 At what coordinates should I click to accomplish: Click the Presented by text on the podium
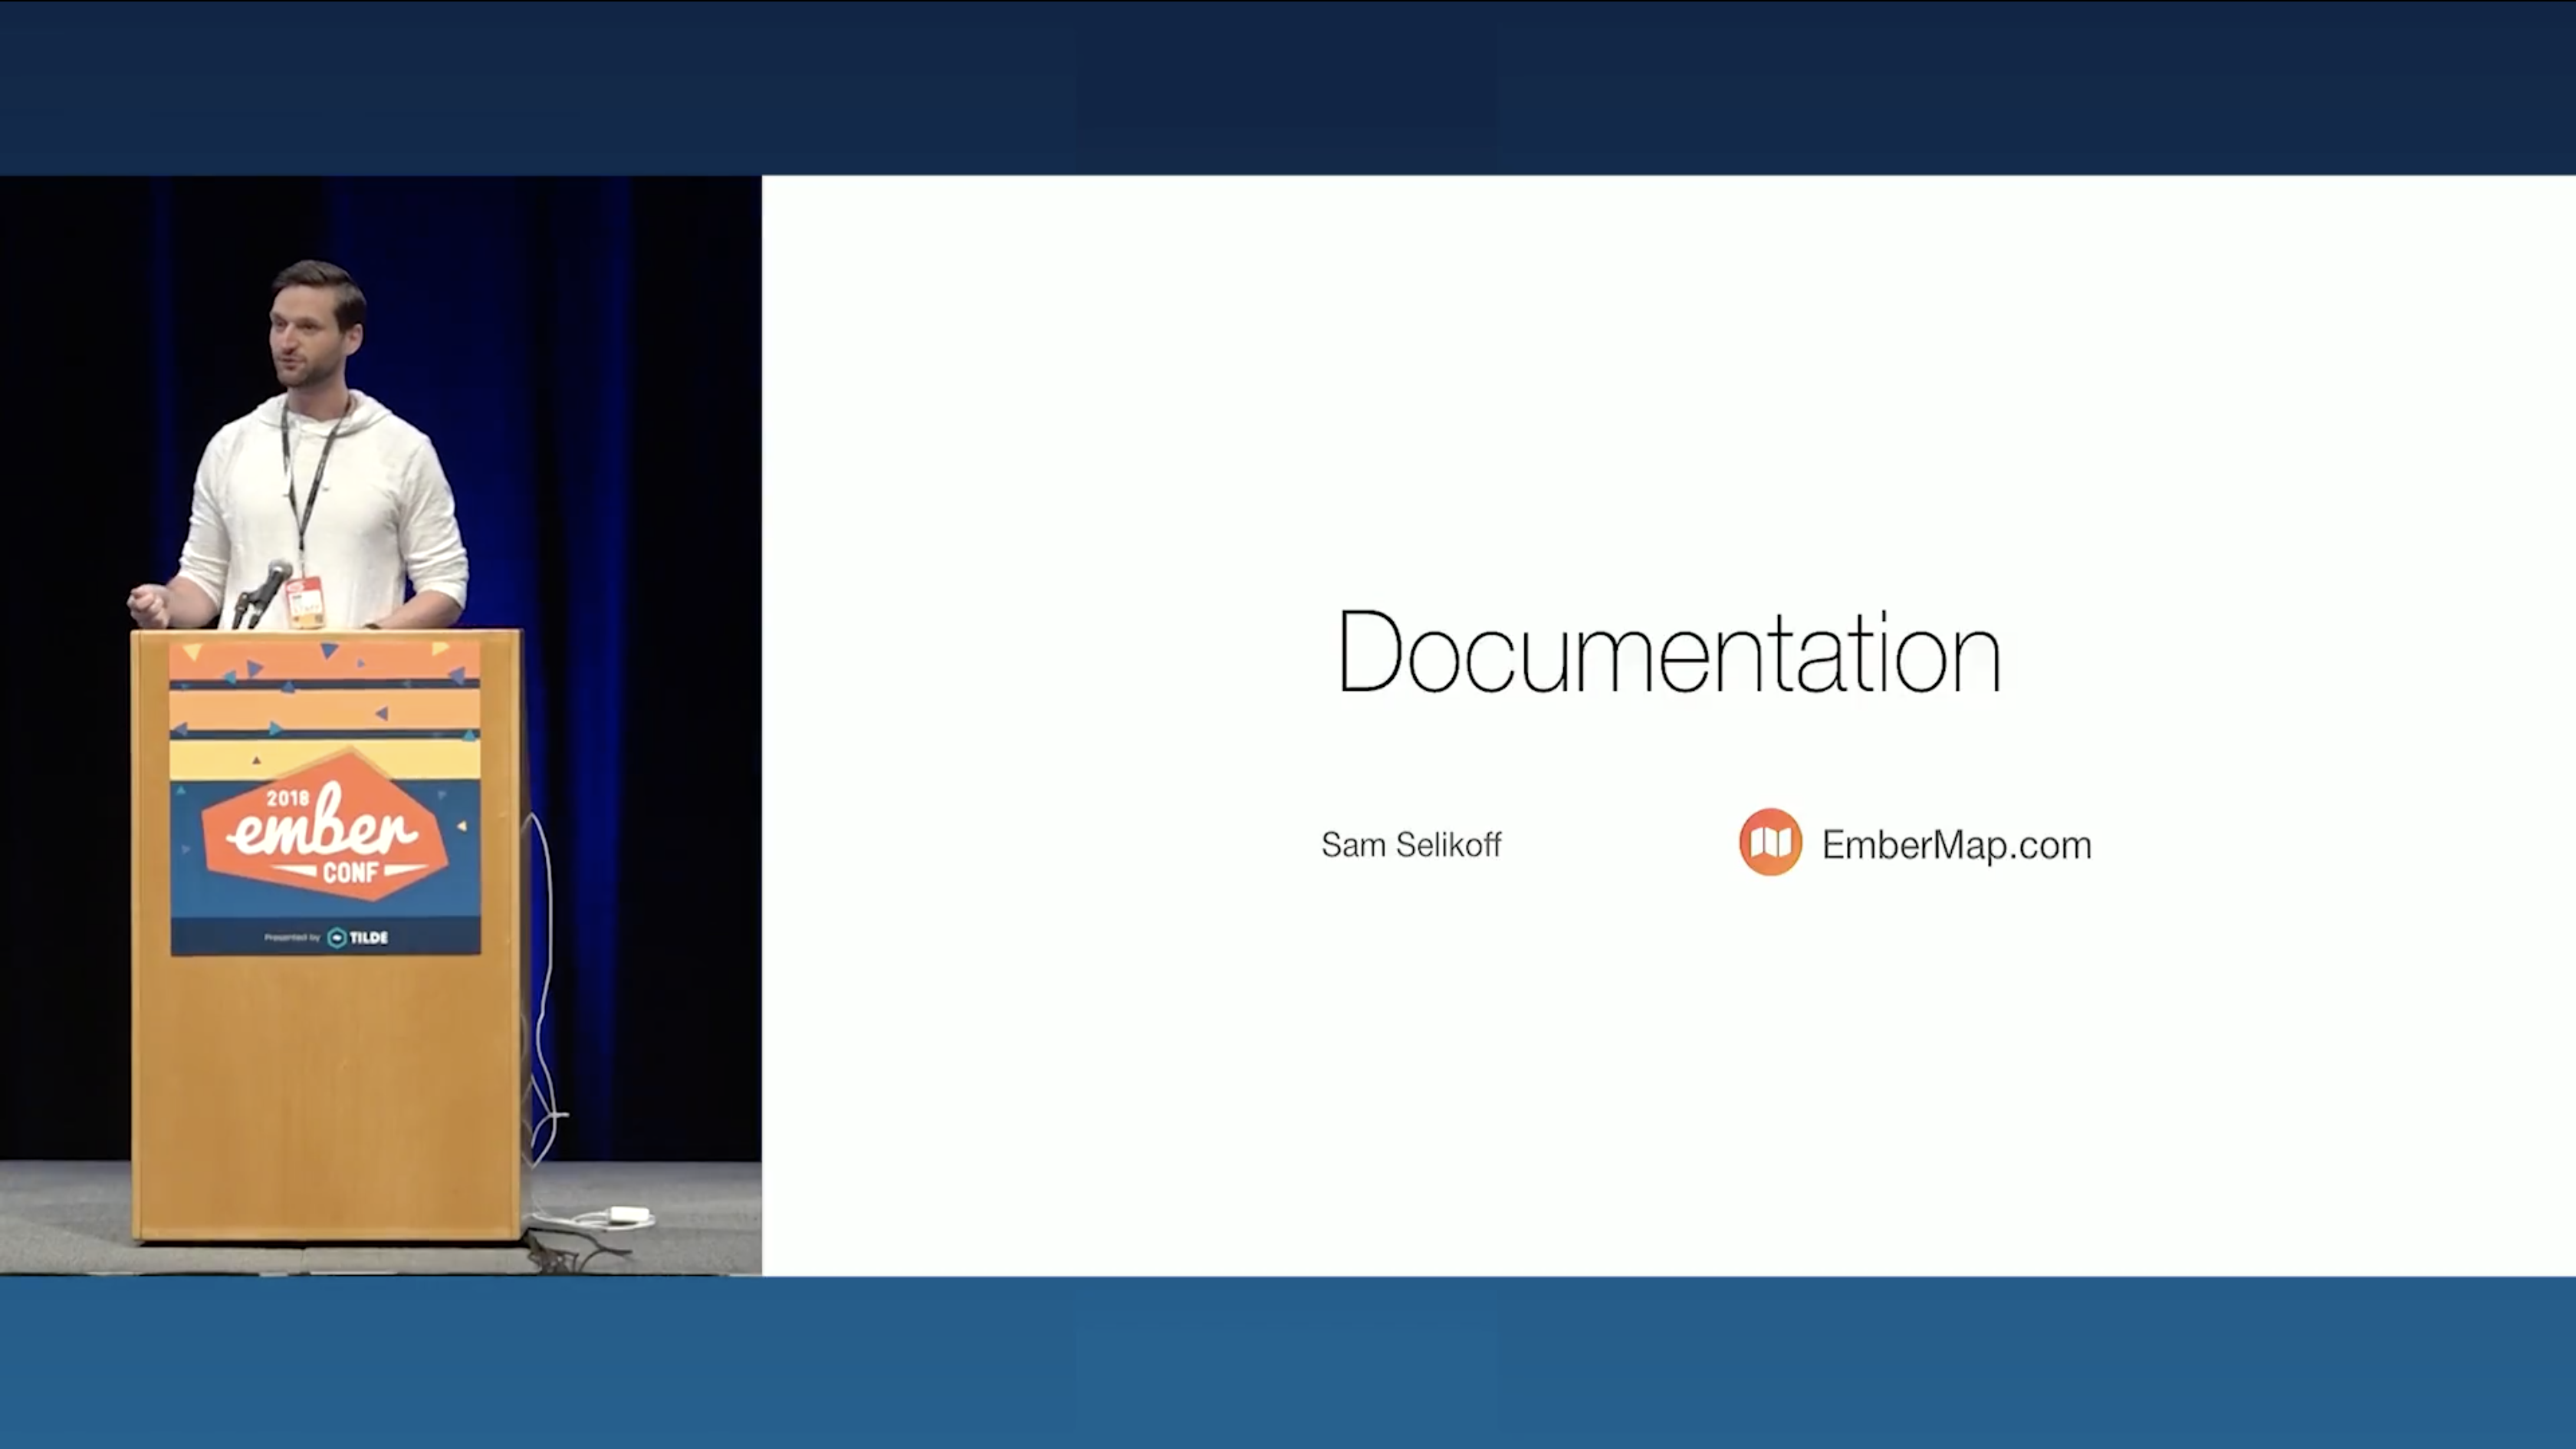click(291, 937)
